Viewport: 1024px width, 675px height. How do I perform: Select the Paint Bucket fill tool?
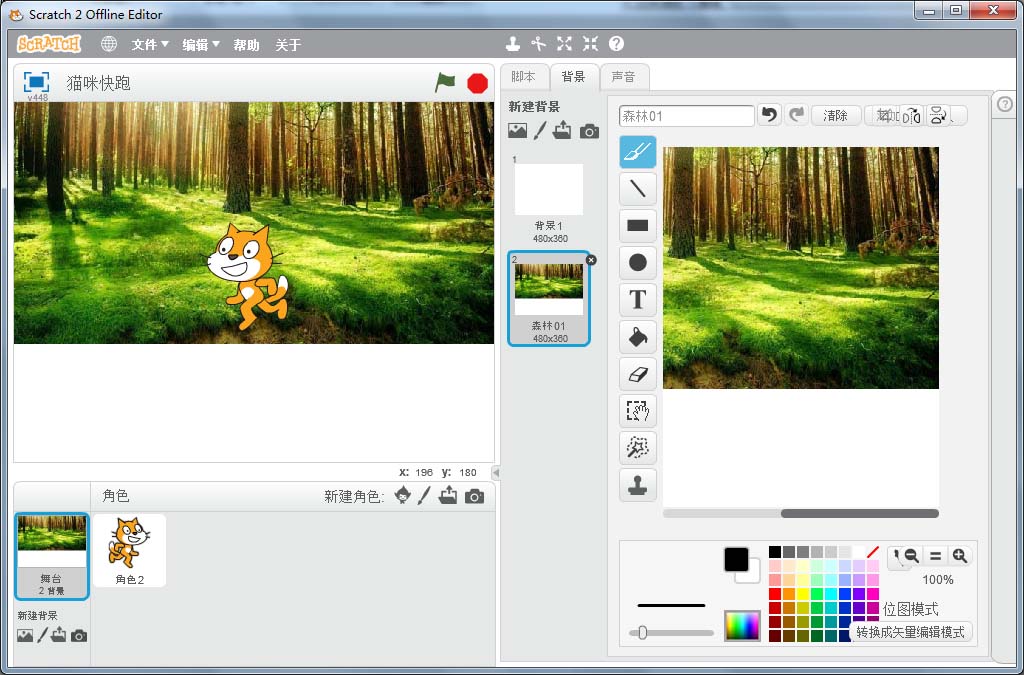(x=638, y=337)
